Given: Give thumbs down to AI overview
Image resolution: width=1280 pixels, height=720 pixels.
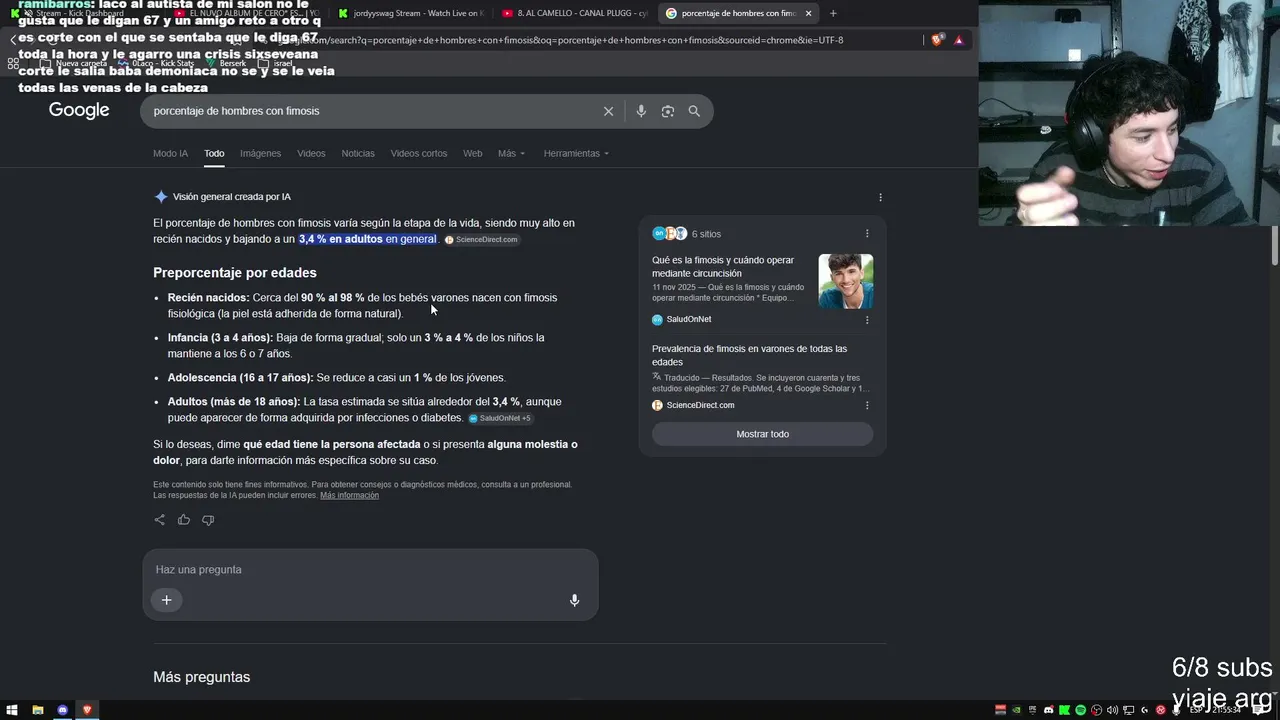Looking at the screenshot, I should click(x=208, y=520).
